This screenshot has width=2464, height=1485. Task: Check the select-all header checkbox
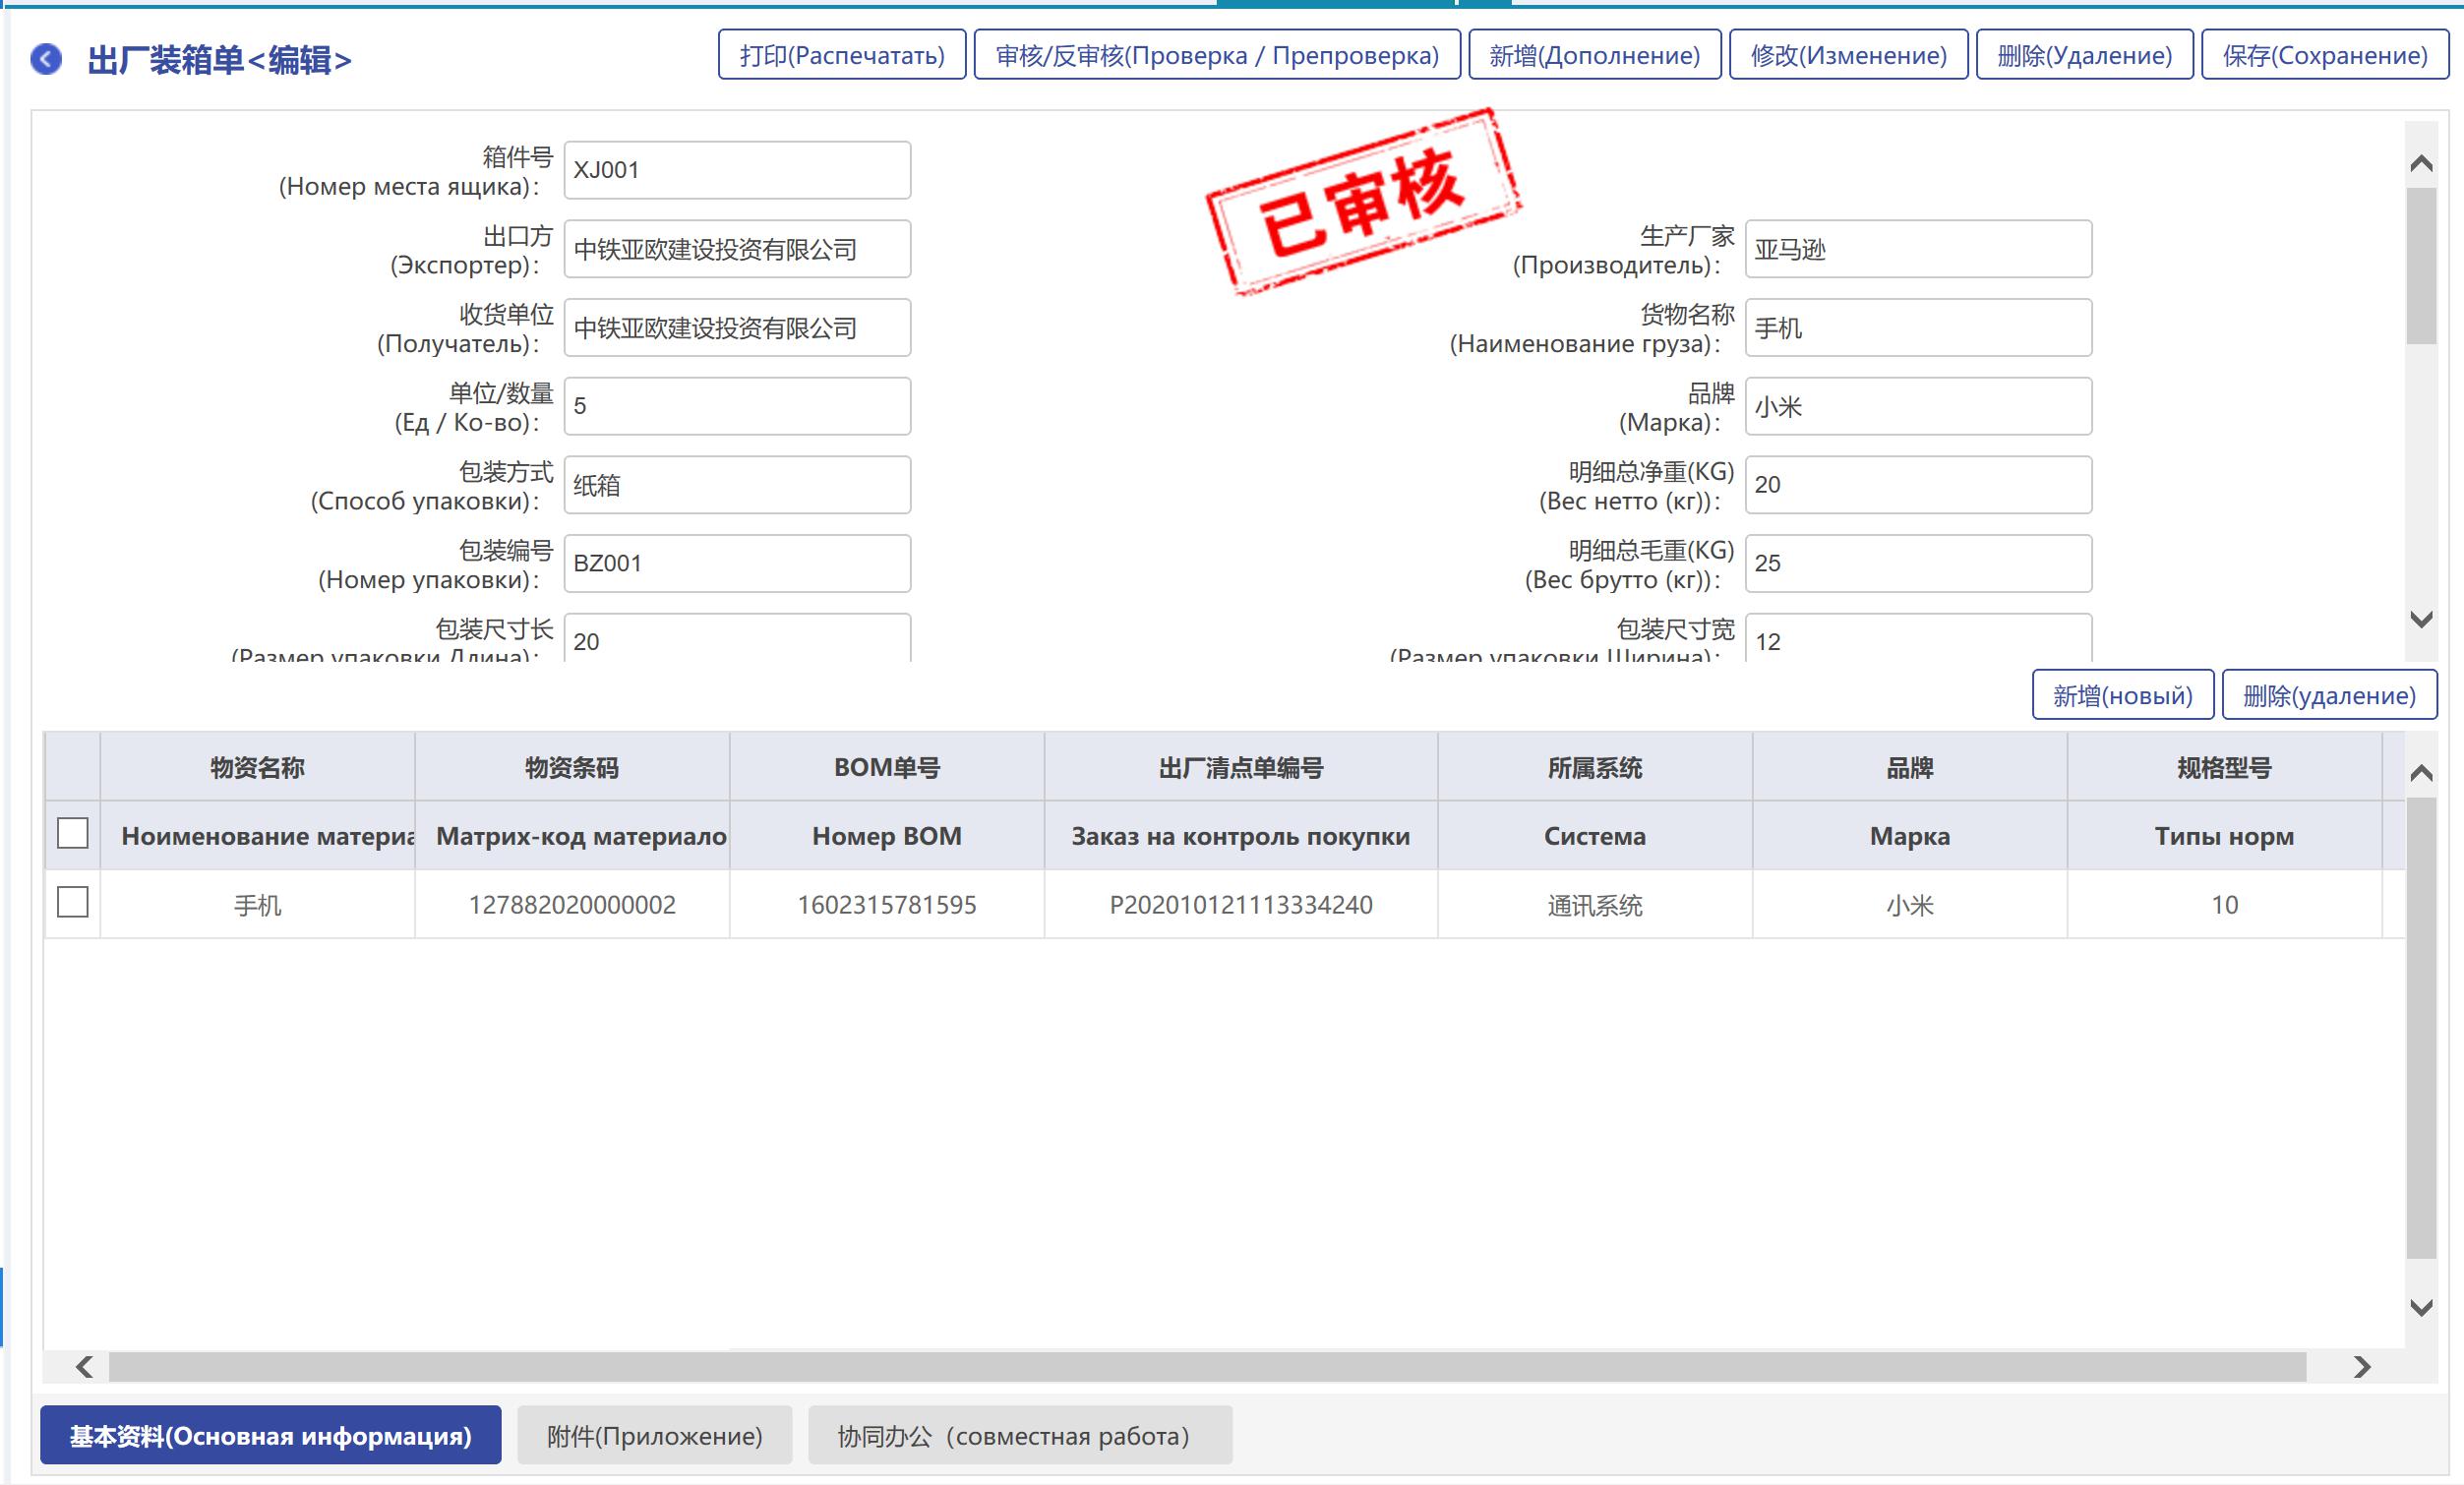(73, 833)
